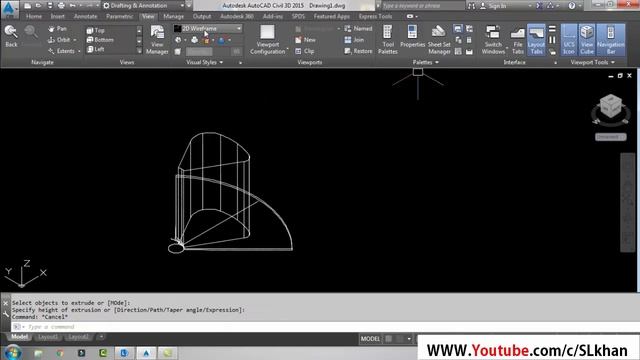Expand the Views list with bottom arrow

point(139,51)
